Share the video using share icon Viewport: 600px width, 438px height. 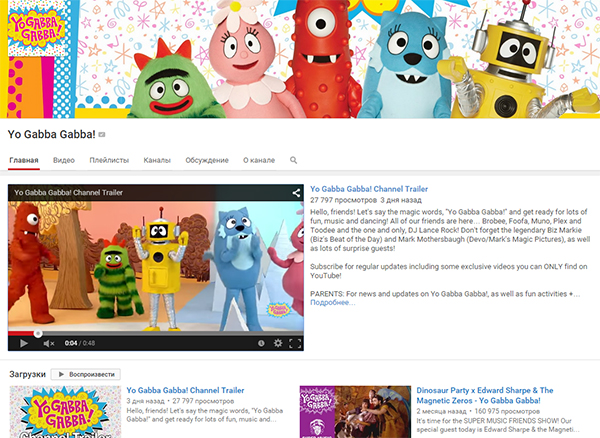click(296, 191)
